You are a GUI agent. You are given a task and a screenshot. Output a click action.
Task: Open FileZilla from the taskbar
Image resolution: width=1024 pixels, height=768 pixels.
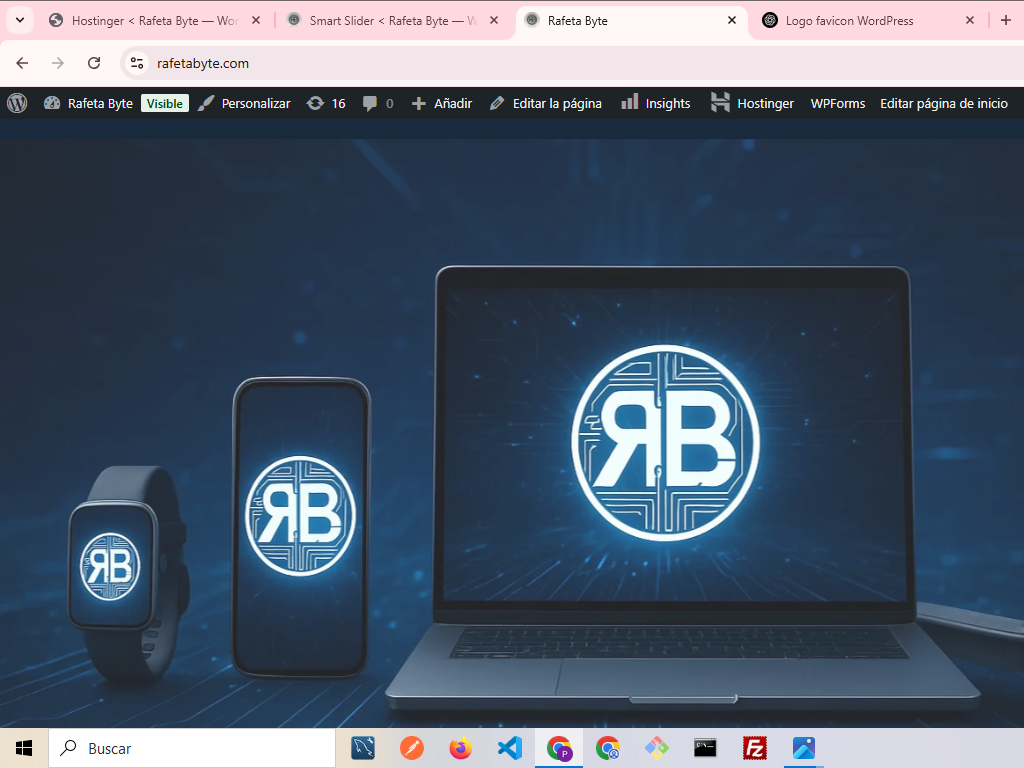[x=755, y=748]
